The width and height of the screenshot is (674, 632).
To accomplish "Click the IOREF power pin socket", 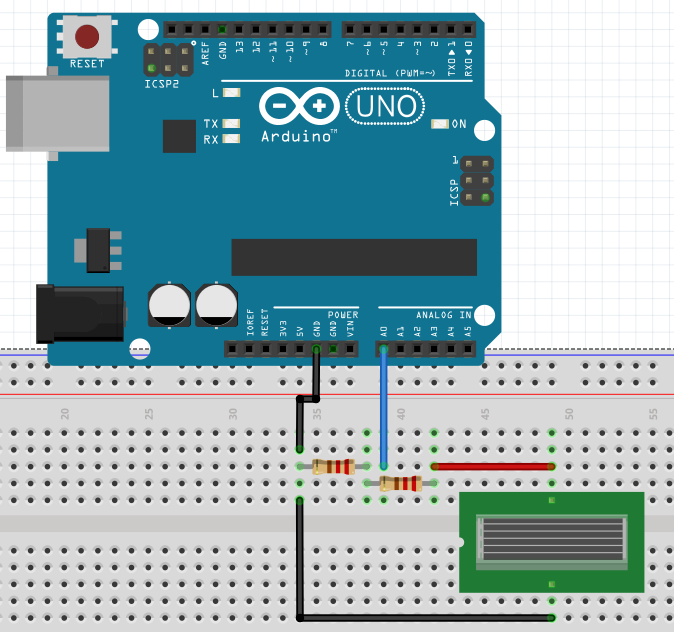I will (249, 349).
